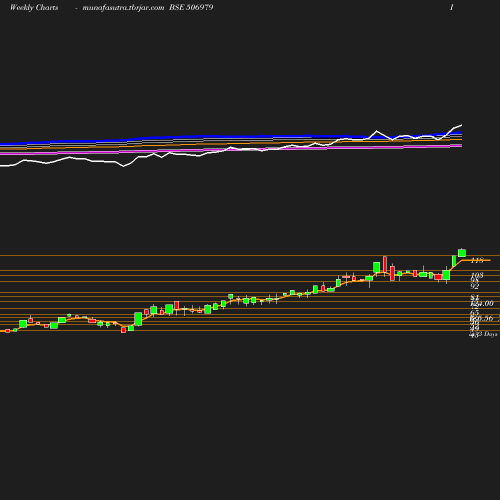The image size is (500, 500).
Task: Click the 'munafasutra.tbrjar.com' source text
Action: 123,8
